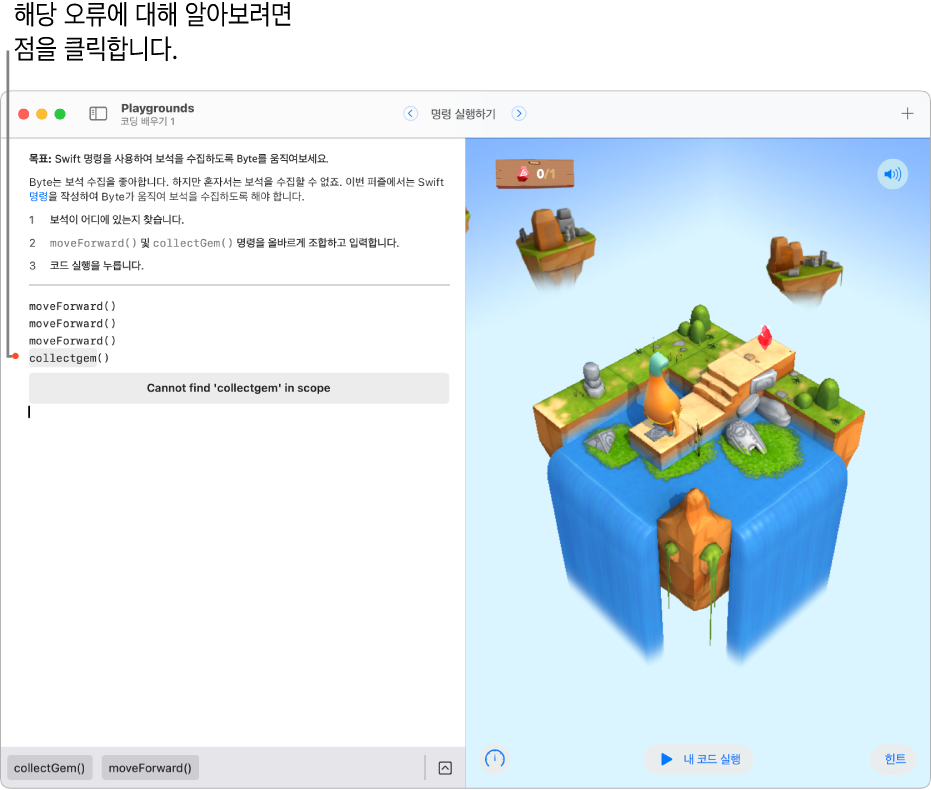Click the red error dot beside collectgem()
Screen dimensions: 931x790
16,356
